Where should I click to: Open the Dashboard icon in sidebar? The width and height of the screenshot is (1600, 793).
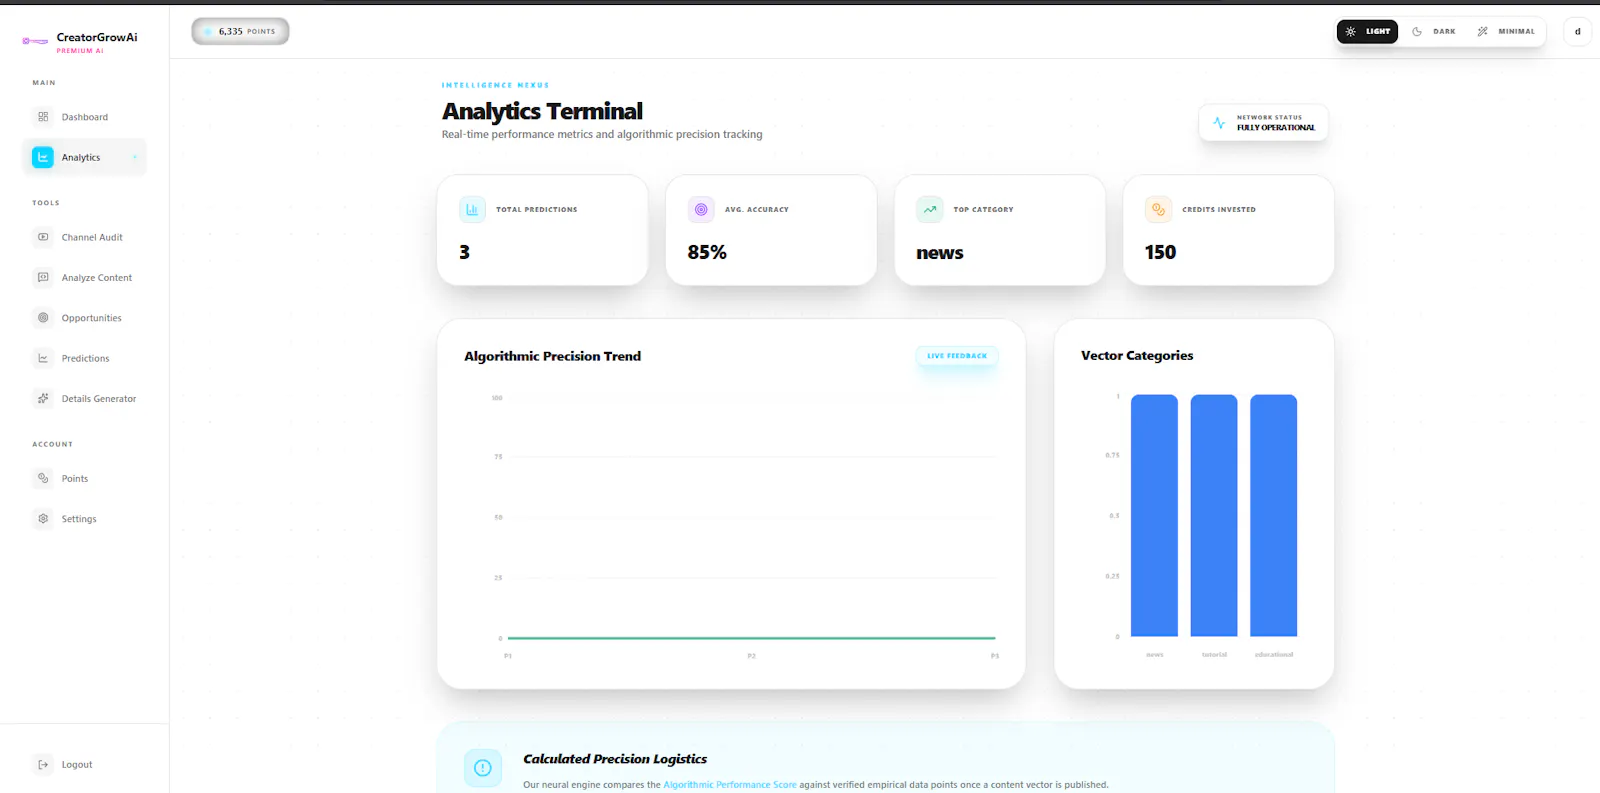pyautogui.click(x=43, y=117)
